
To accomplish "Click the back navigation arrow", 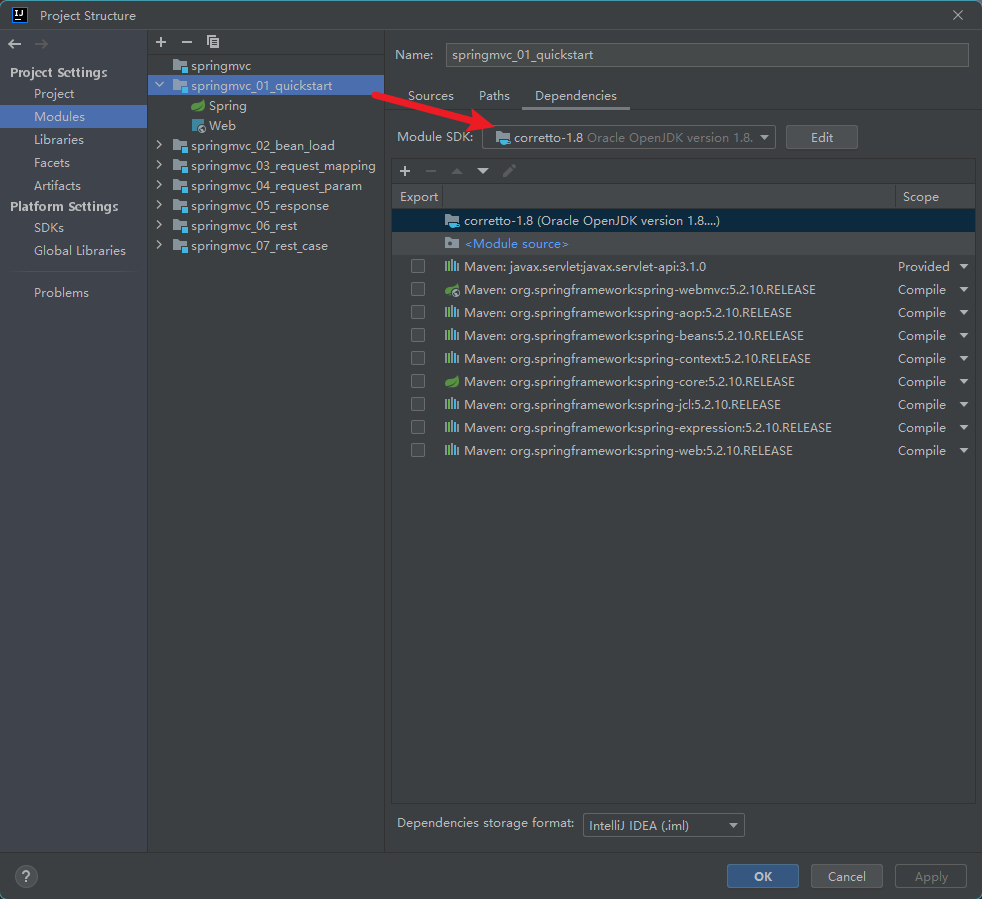I will 15,44.
